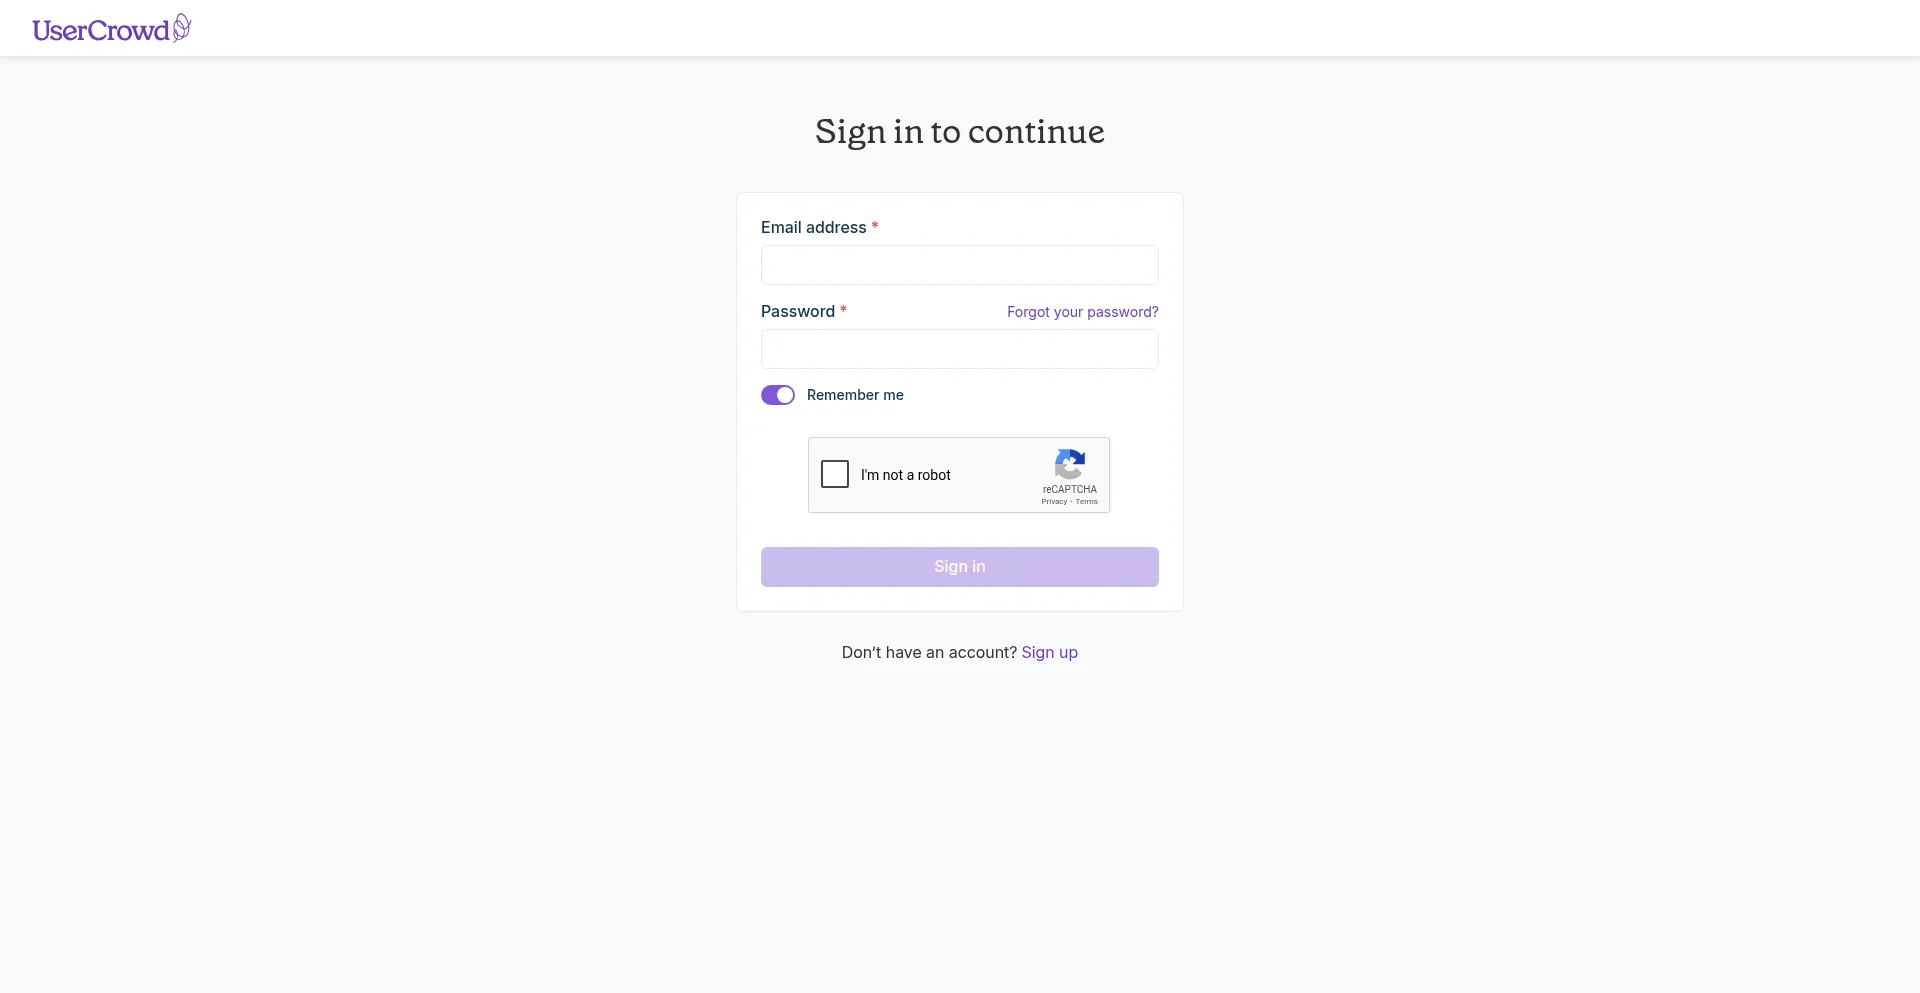The width and height of the screenshot is (1920, 993).
Task: Click inside the Password input field
Action: tap(959, 348)
